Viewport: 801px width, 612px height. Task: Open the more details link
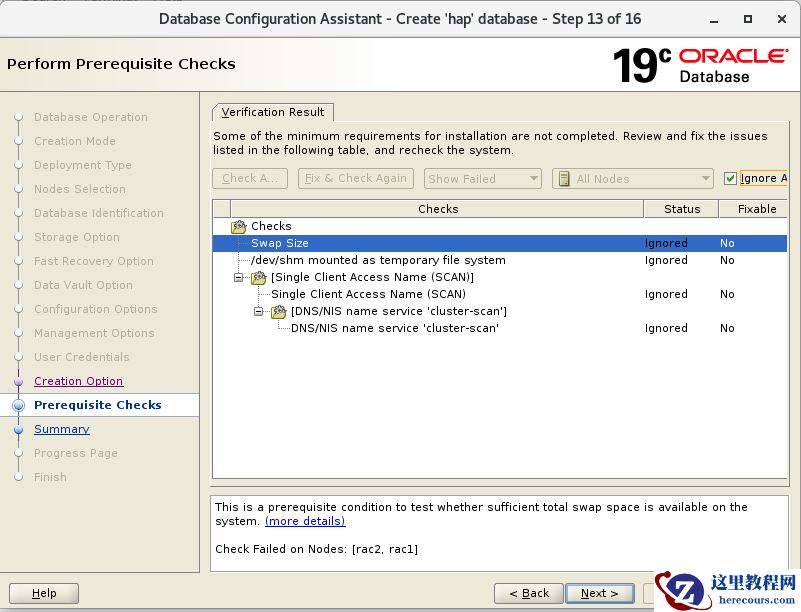(x=305, y=521)
